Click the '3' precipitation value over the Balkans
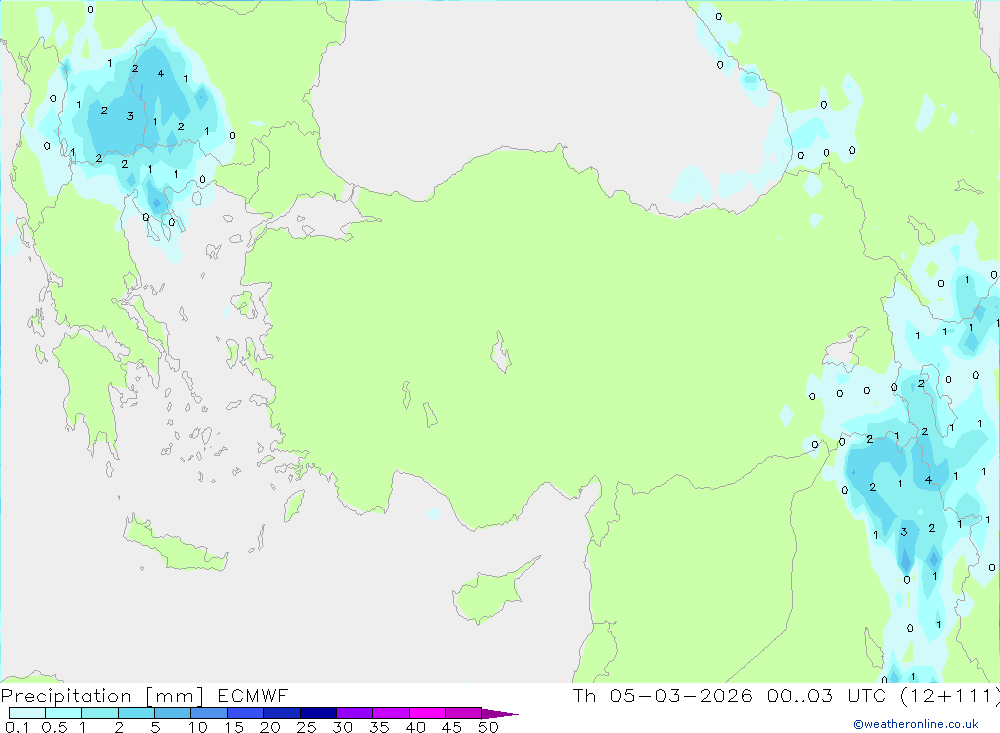The image size is (1000, 733). coord(130,116)
